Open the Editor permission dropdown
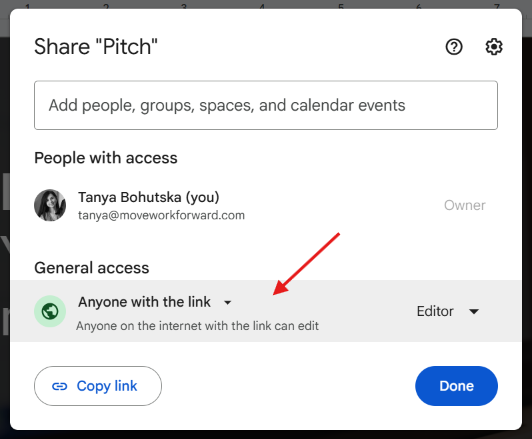Image resolution: width=532 pixels, height=439 pixels. (x=448, y=311)
